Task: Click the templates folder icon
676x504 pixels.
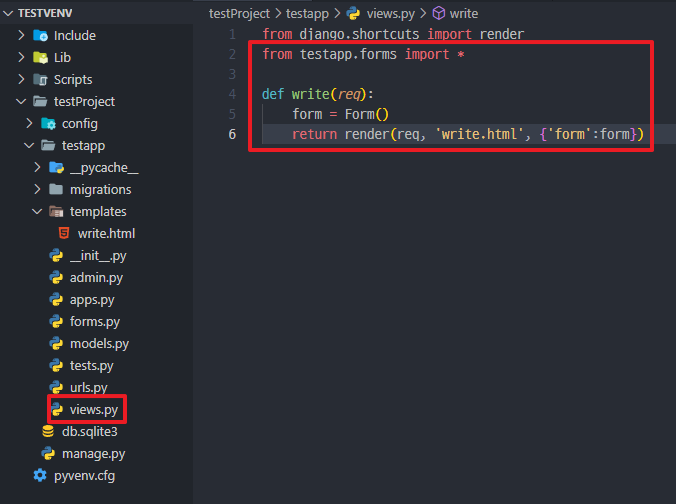Action: click(x=56, y=211)
